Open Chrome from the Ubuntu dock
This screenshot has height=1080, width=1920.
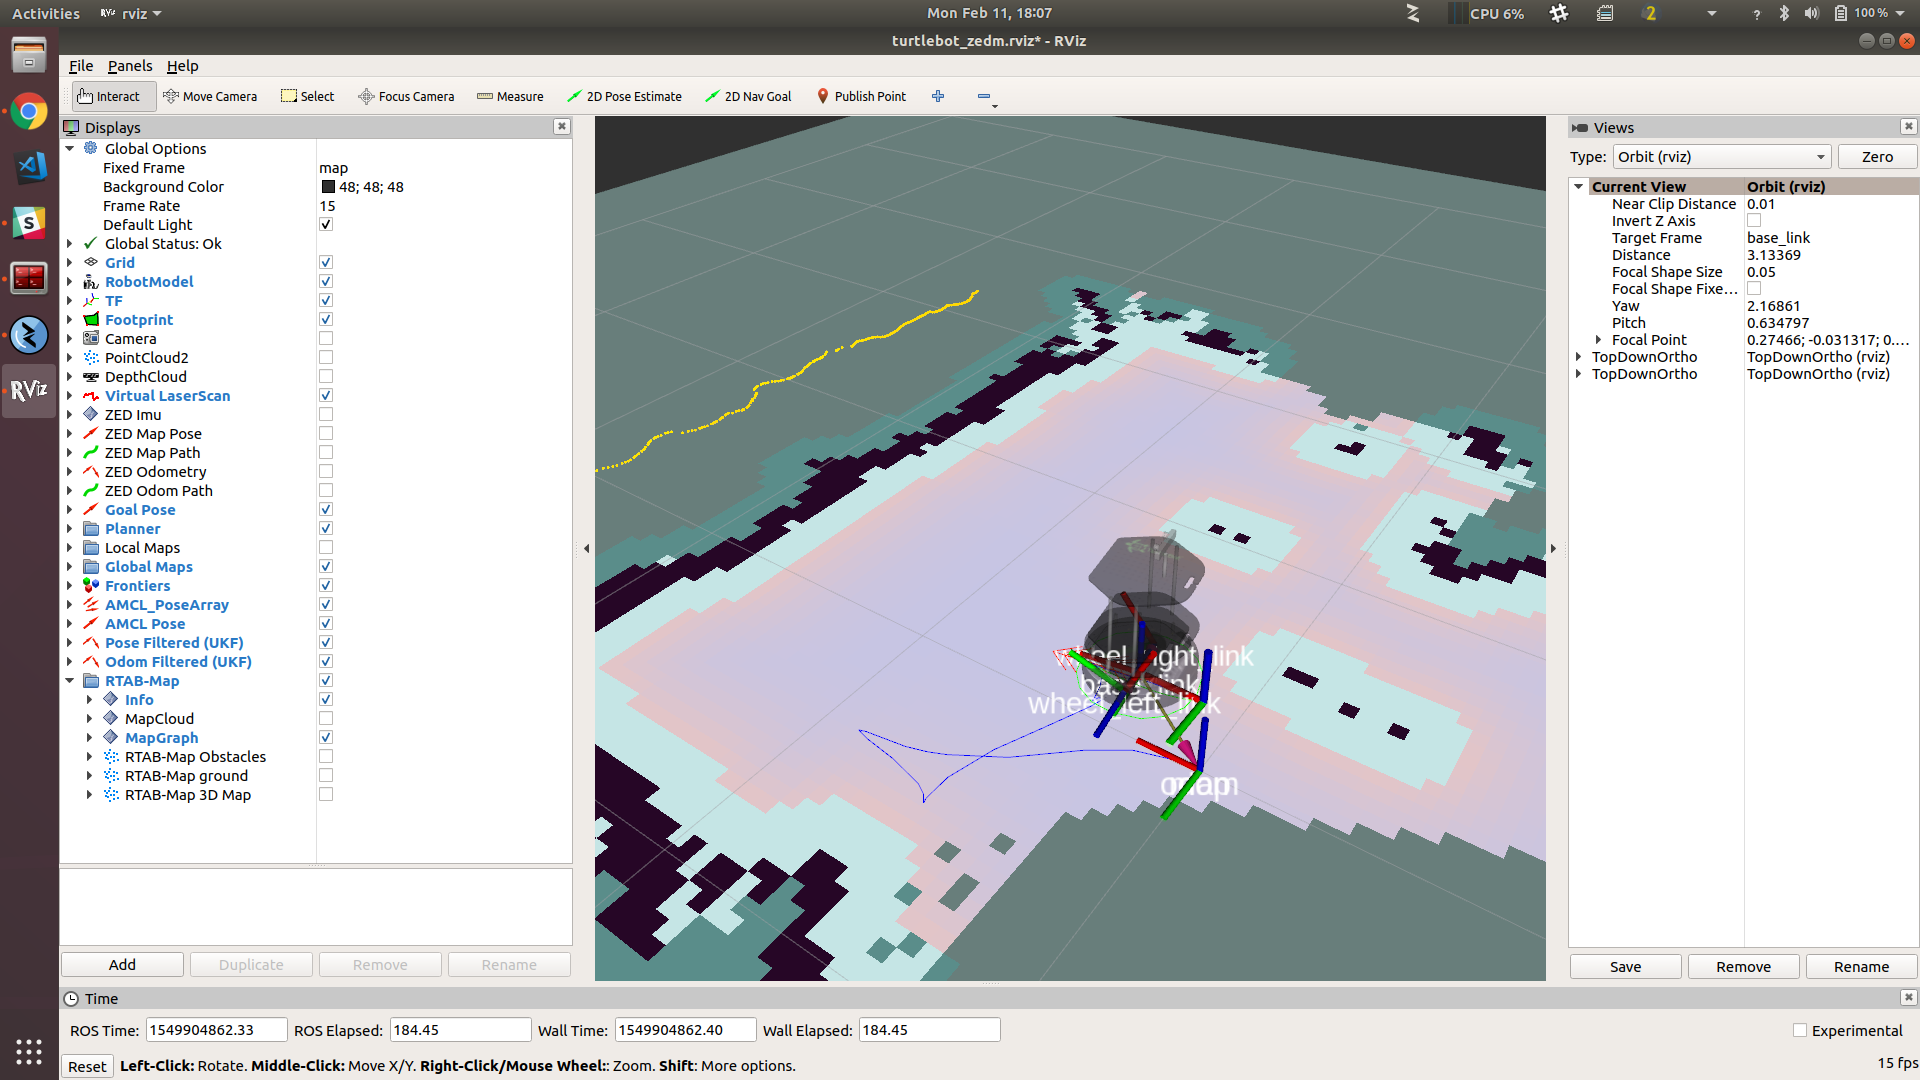click(x=29, y=111)
